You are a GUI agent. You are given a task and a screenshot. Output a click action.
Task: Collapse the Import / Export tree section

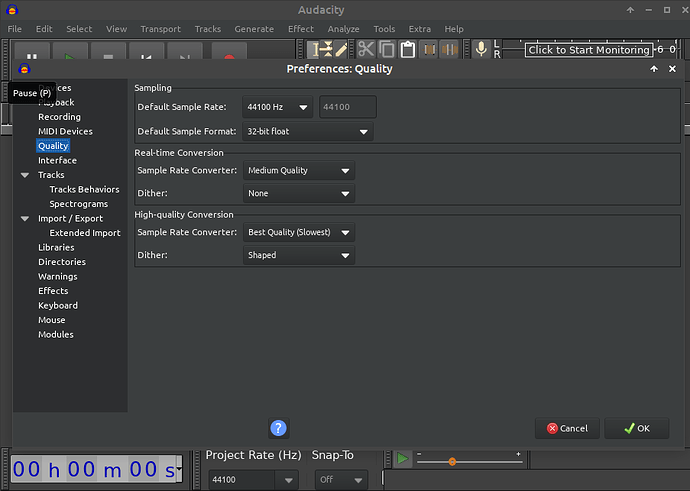tap(25, 219)
